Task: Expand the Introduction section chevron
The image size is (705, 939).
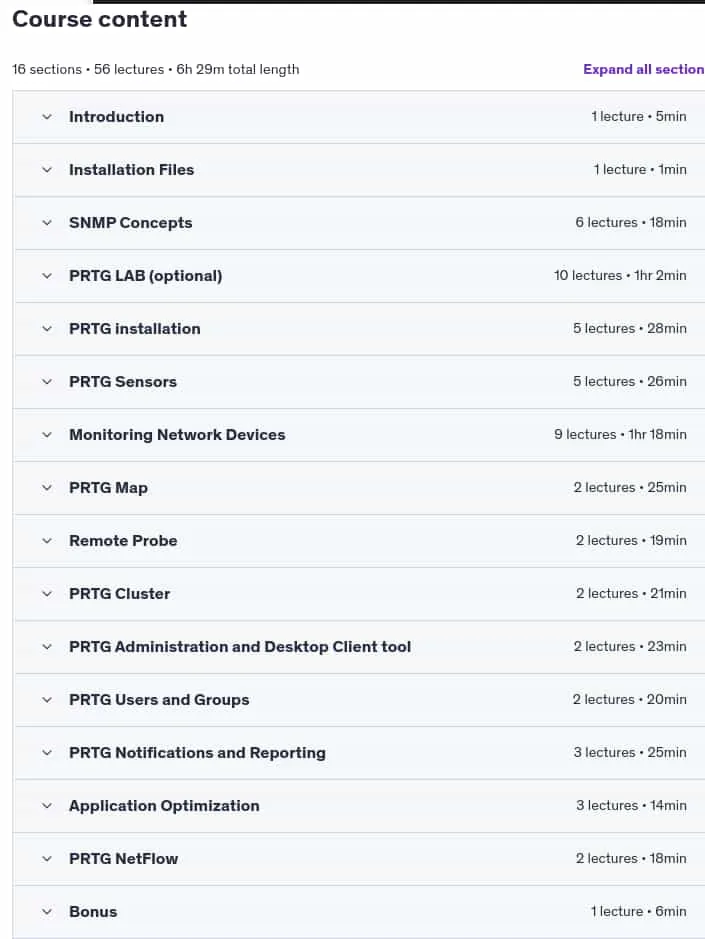Action: click(x=47, y=117)
